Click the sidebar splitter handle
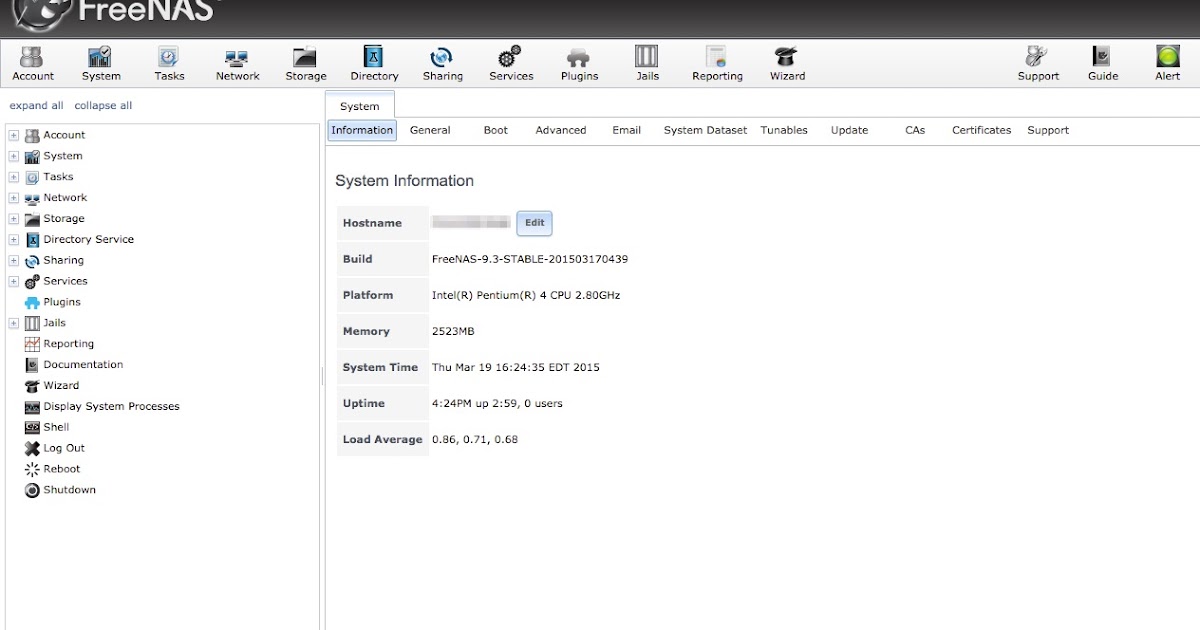 point(322,375)
